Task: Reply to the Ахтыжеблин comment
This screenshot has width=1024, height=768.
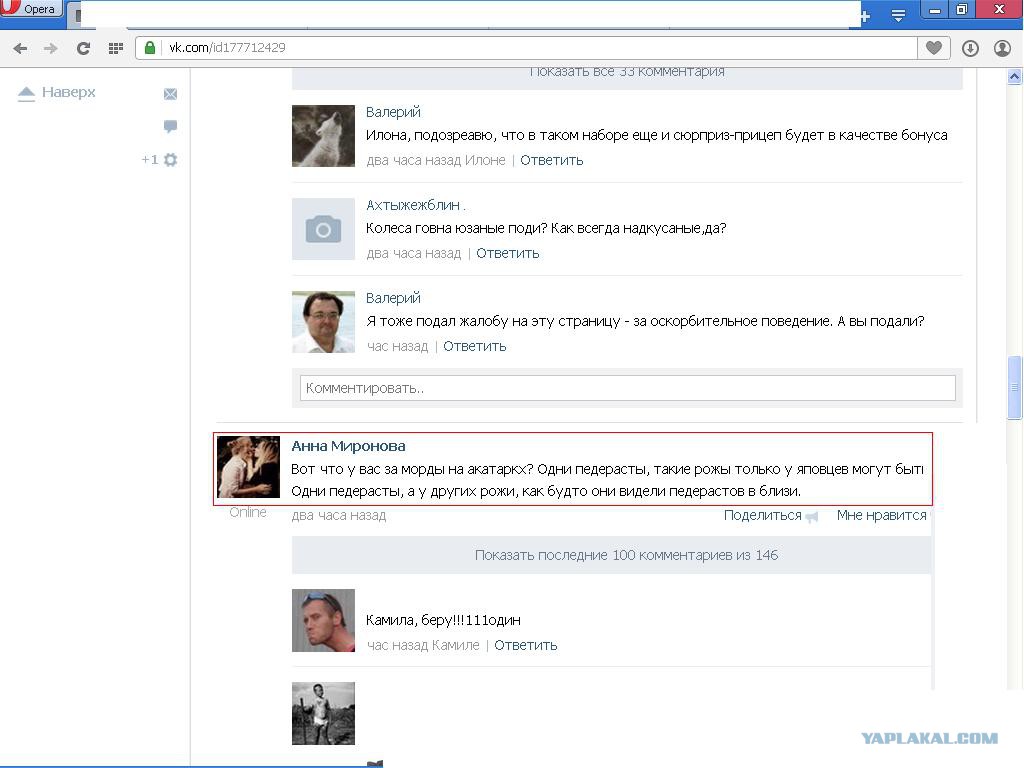Action: coord(507,253)
